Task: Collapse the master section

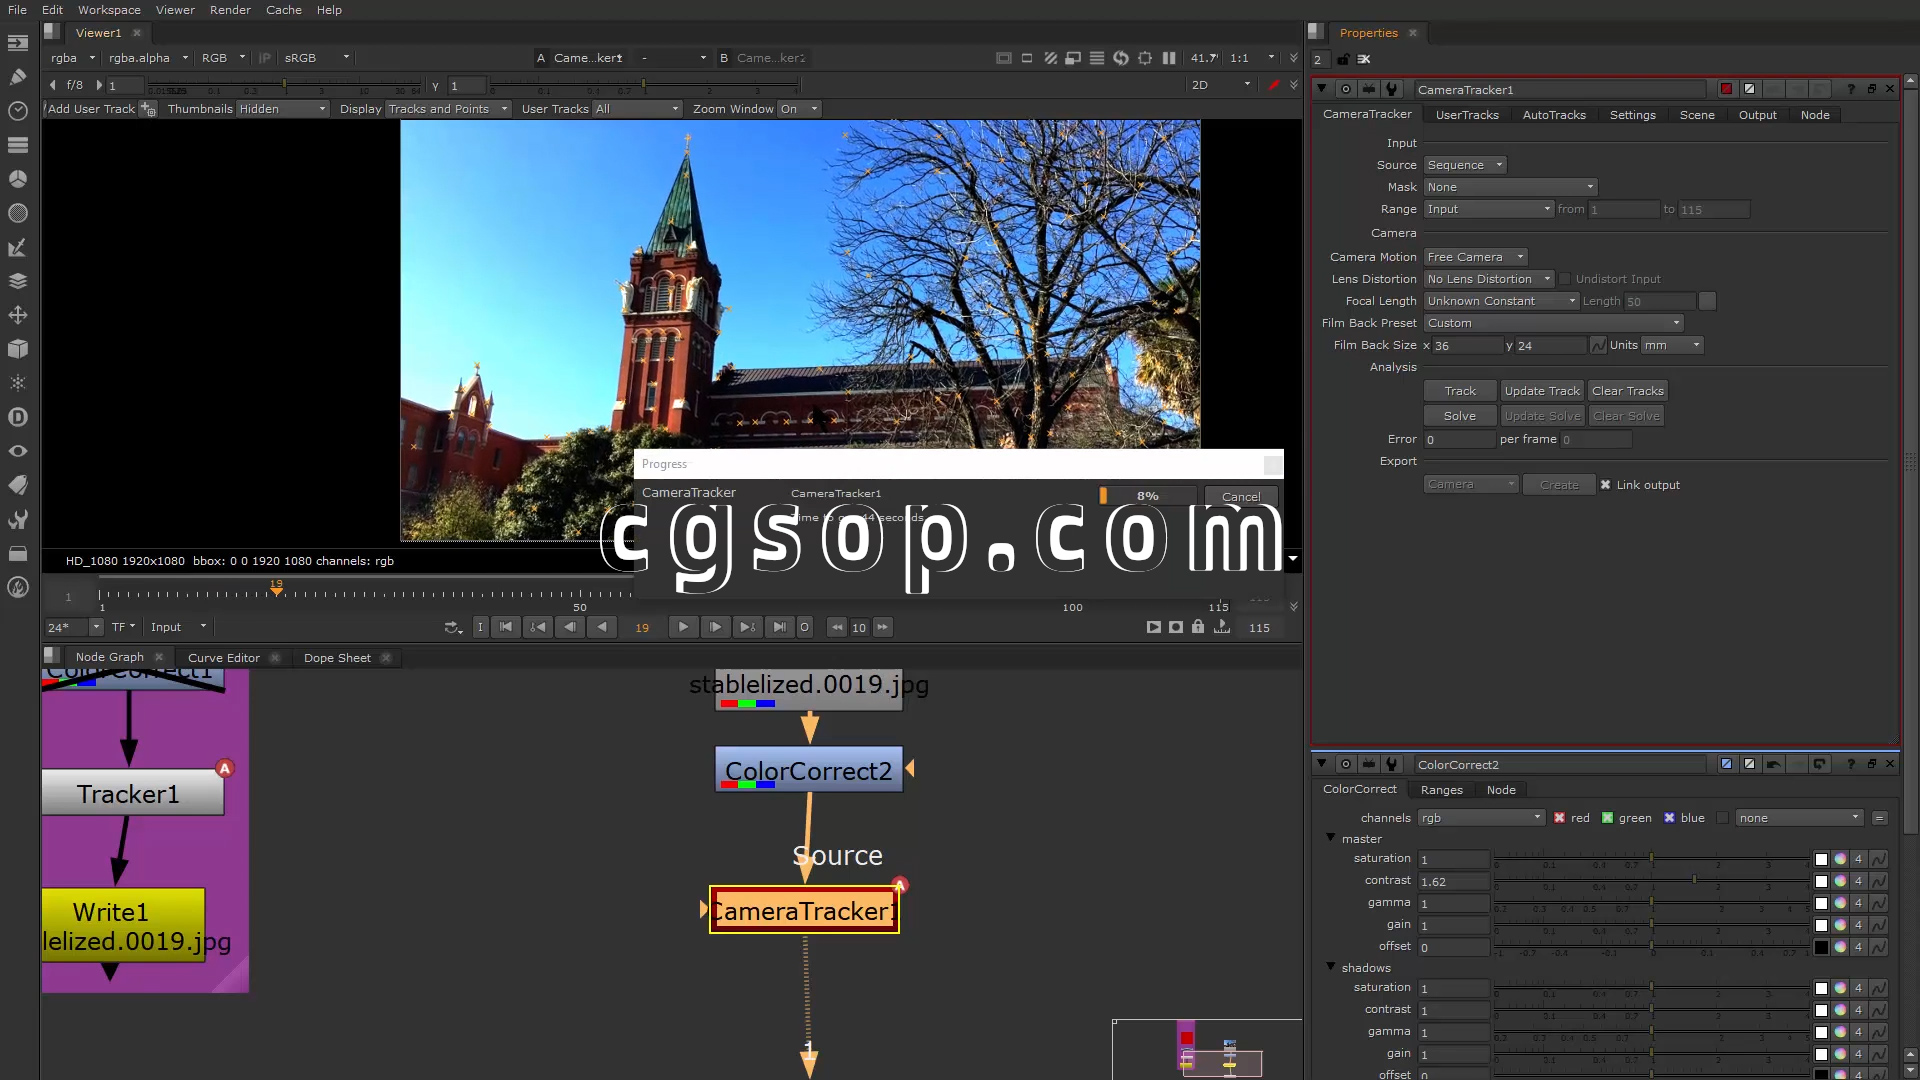Action: (1331, 838)
